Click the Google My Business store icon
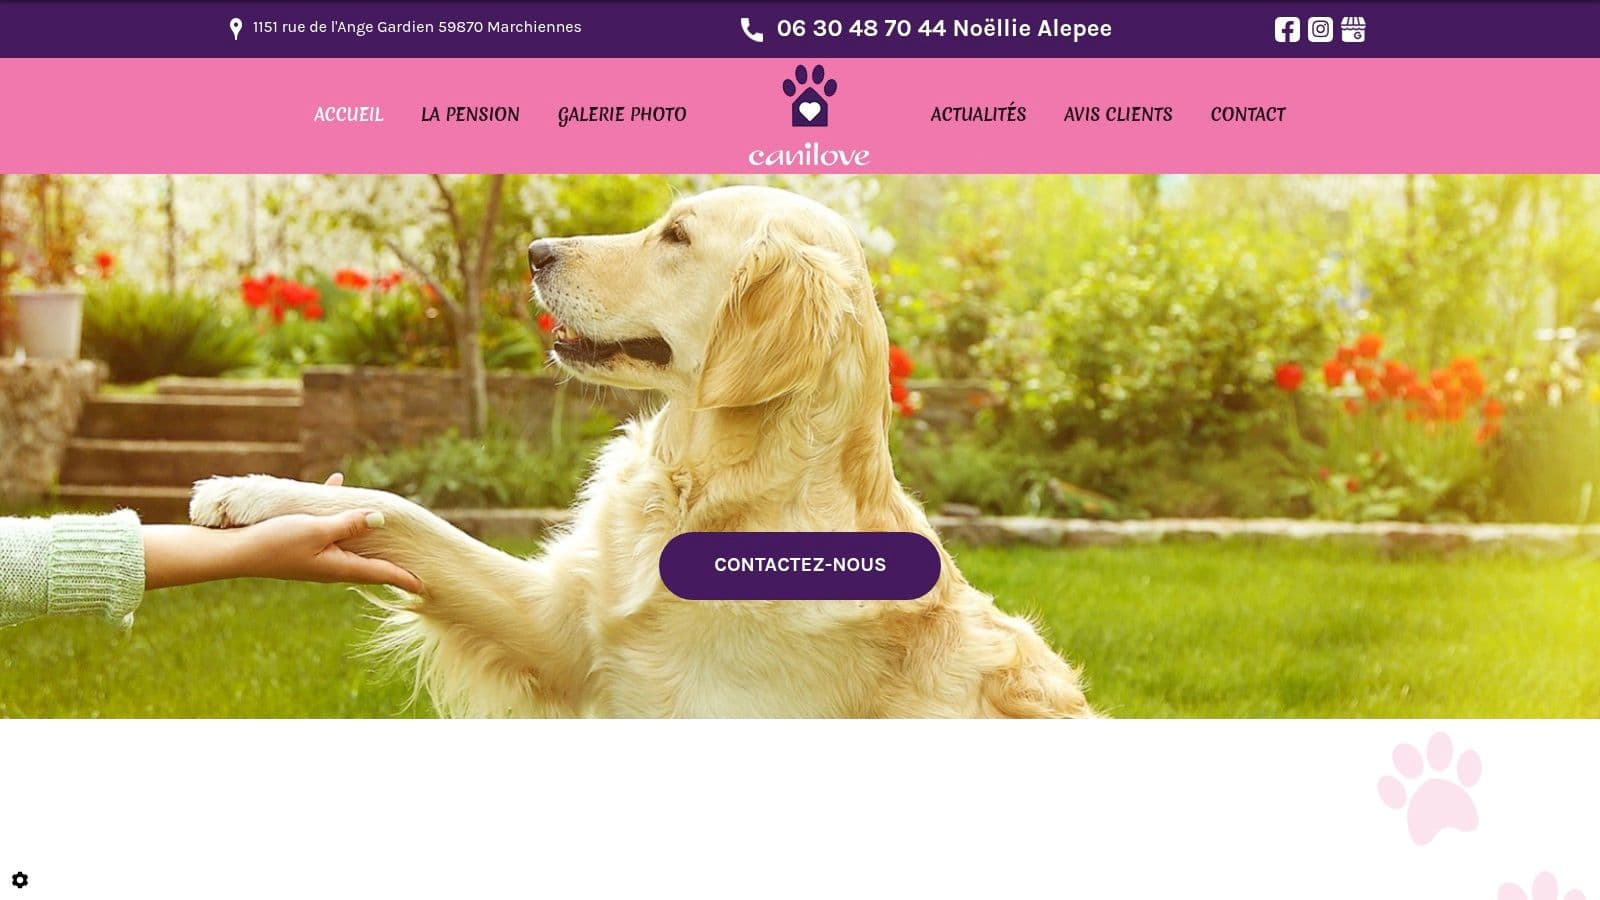The width and height of the screenshot is (1600, 900). [x=1353, y=29]
